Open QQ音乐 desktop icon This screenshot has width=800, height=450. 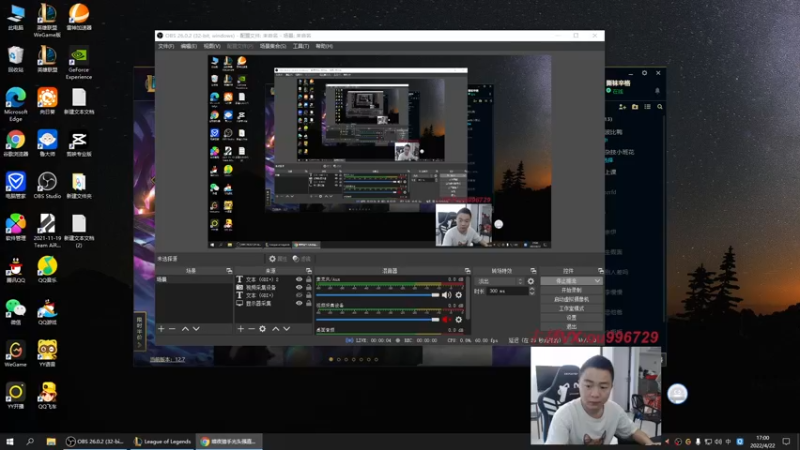[x=47, y=269]
